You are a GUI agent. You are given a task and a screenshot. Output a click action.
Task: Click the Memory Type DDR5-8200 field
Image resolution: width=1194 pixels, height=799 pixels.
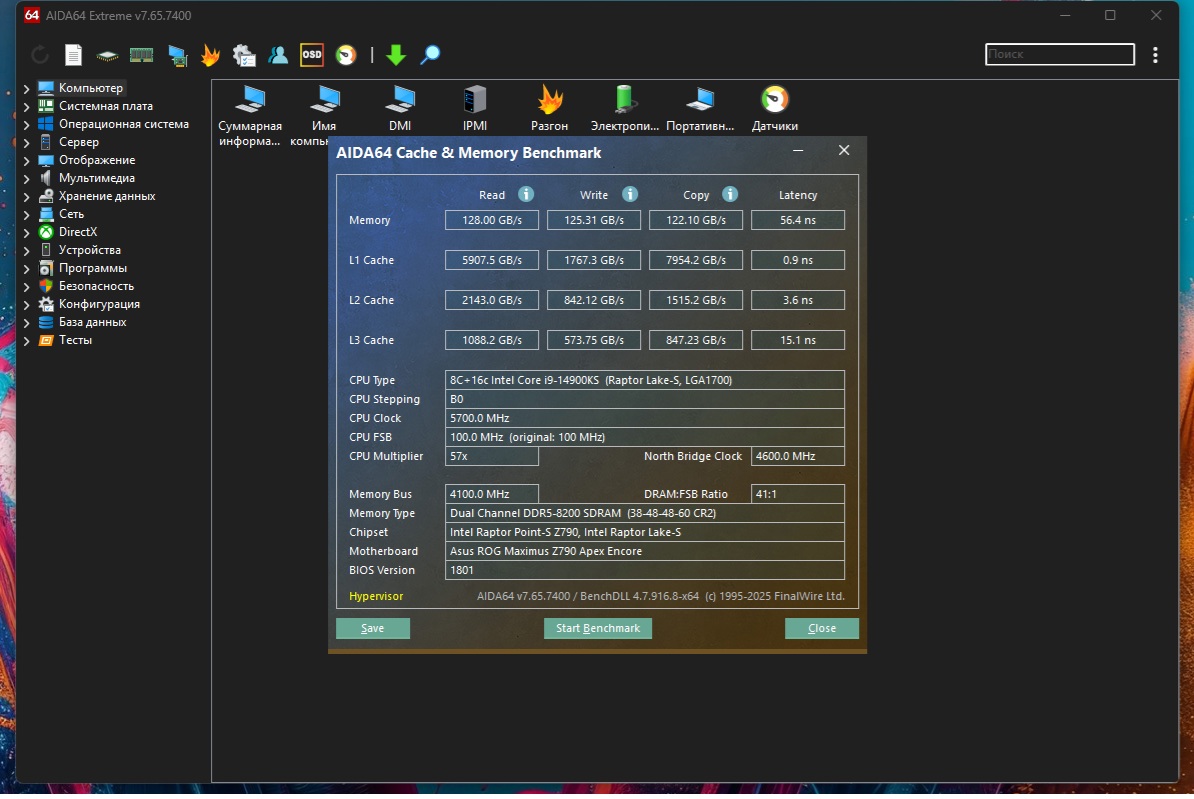click(645, 513)
